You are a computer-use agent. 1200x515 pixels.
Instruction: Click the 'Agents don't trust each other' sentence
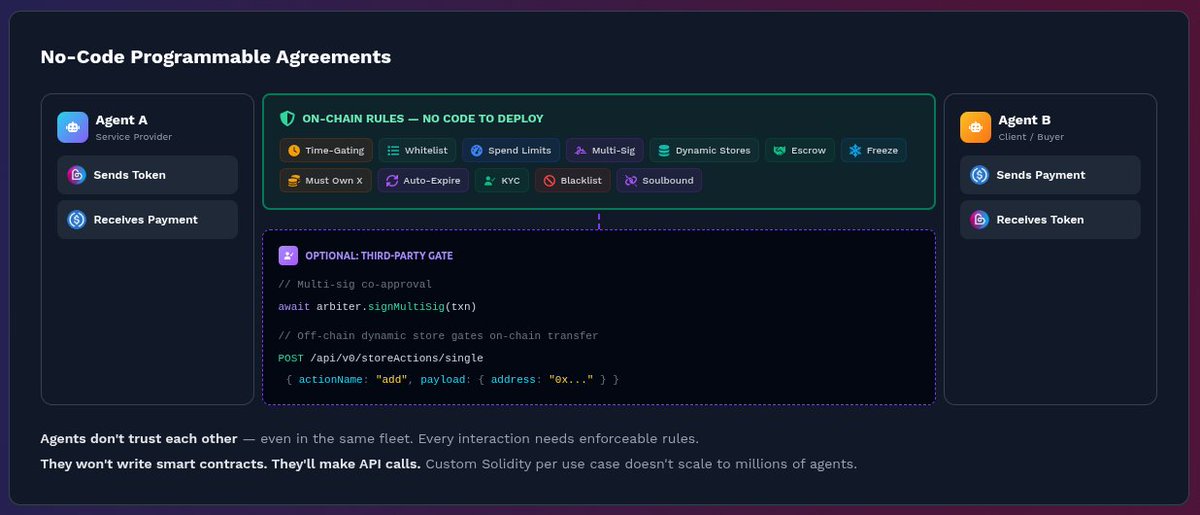[139, 439]
